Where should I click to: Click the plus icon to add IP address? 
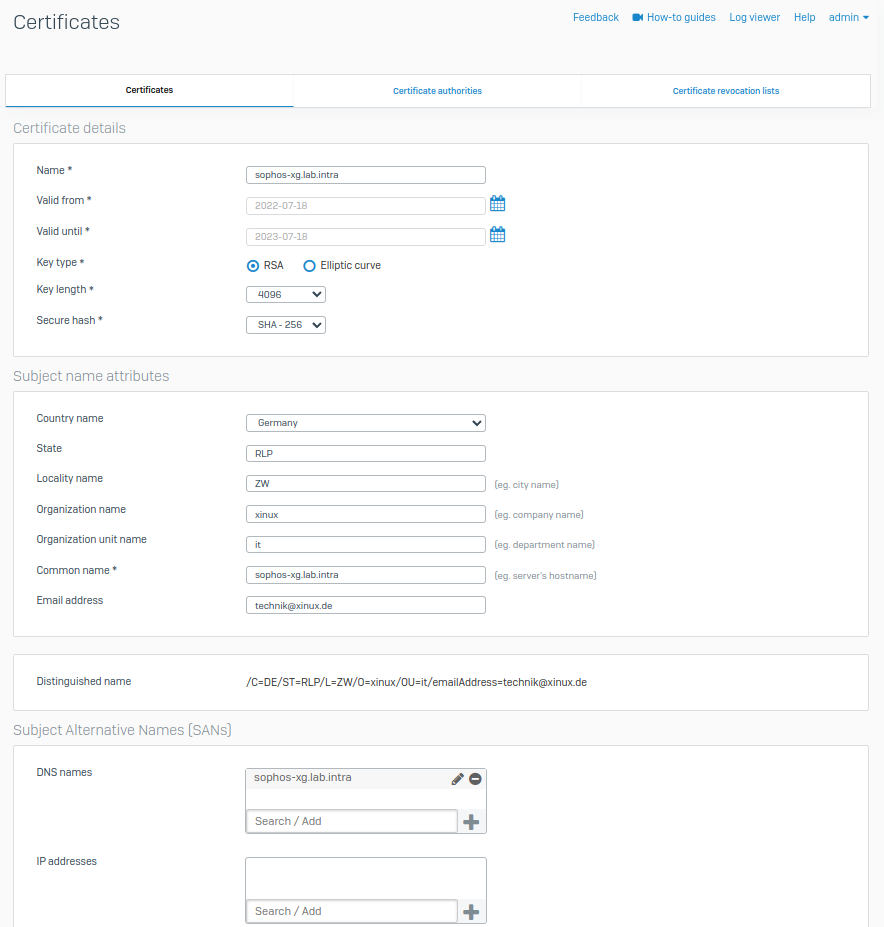point(471,912)
